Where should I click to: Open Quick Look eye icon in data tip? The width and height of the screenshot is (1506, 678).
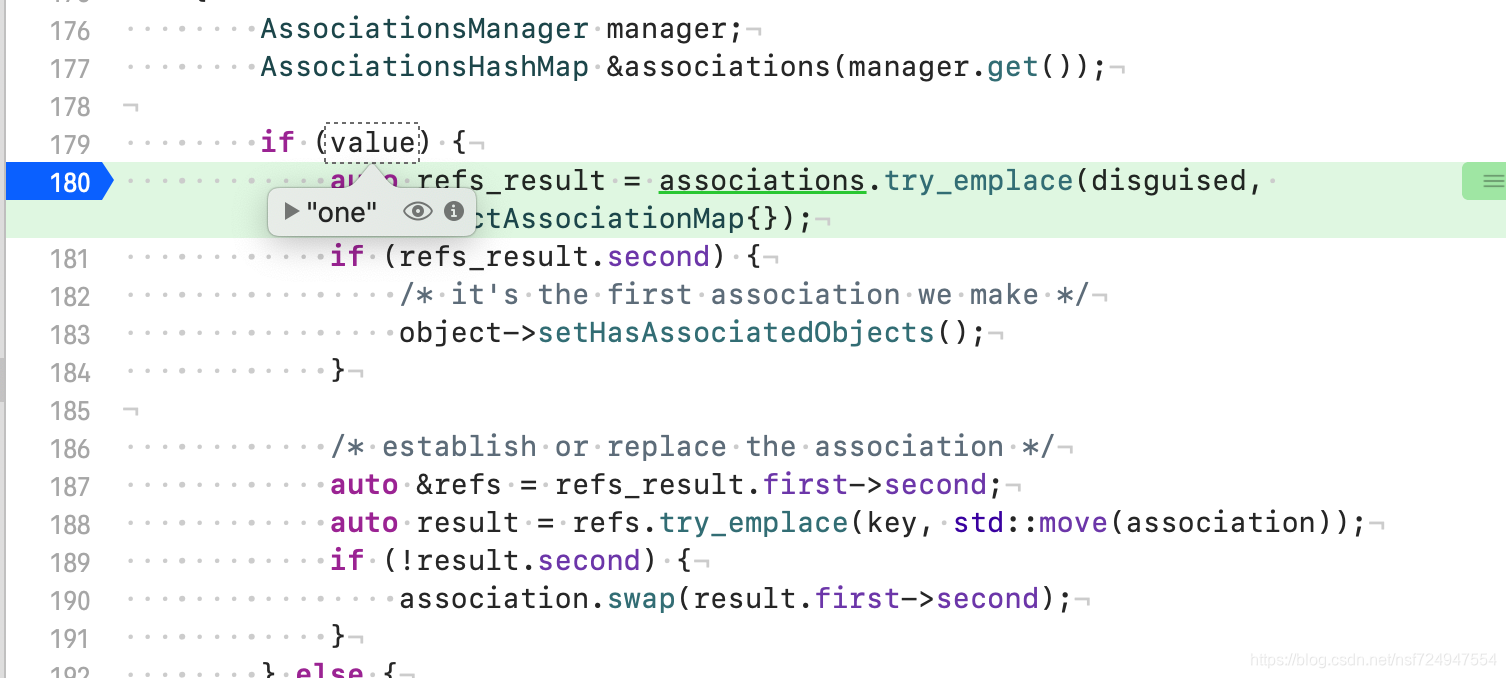pyautogui.click(x=418, y=211)
